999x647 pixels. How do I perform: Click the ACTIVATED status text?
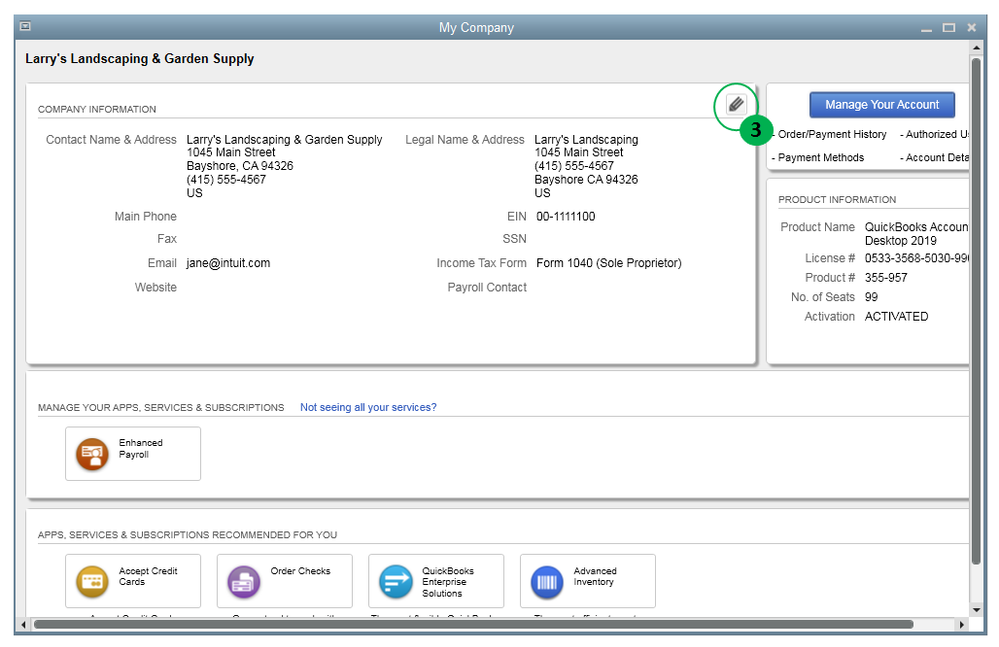896,316
